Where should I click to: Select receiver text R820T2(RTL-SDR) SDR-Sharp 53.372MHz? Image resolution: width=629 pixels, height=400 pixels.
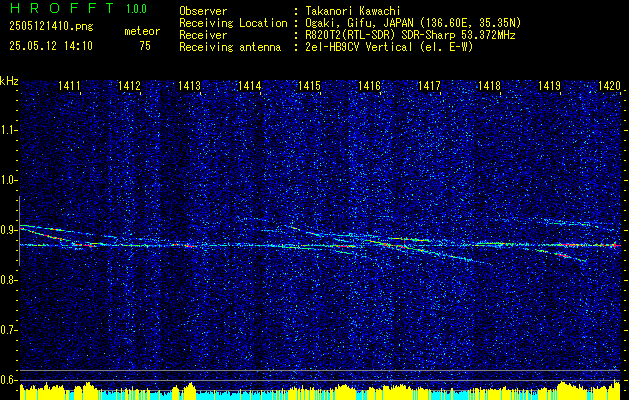[410, 35]
